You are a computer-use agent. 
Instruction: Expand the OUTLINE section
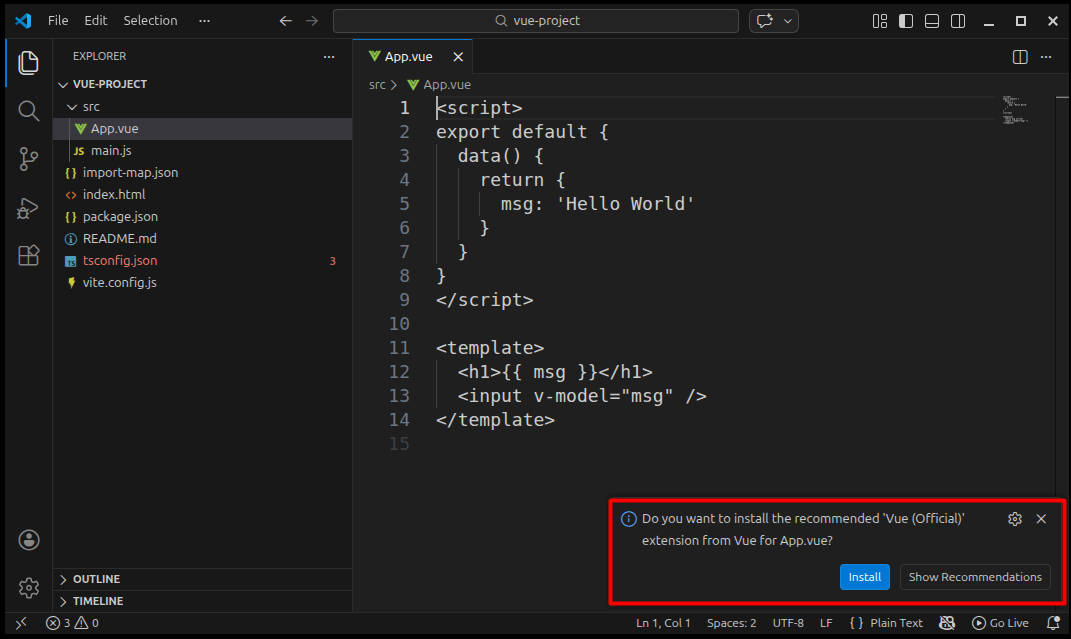pyautogui.click(x=202, y=579)
